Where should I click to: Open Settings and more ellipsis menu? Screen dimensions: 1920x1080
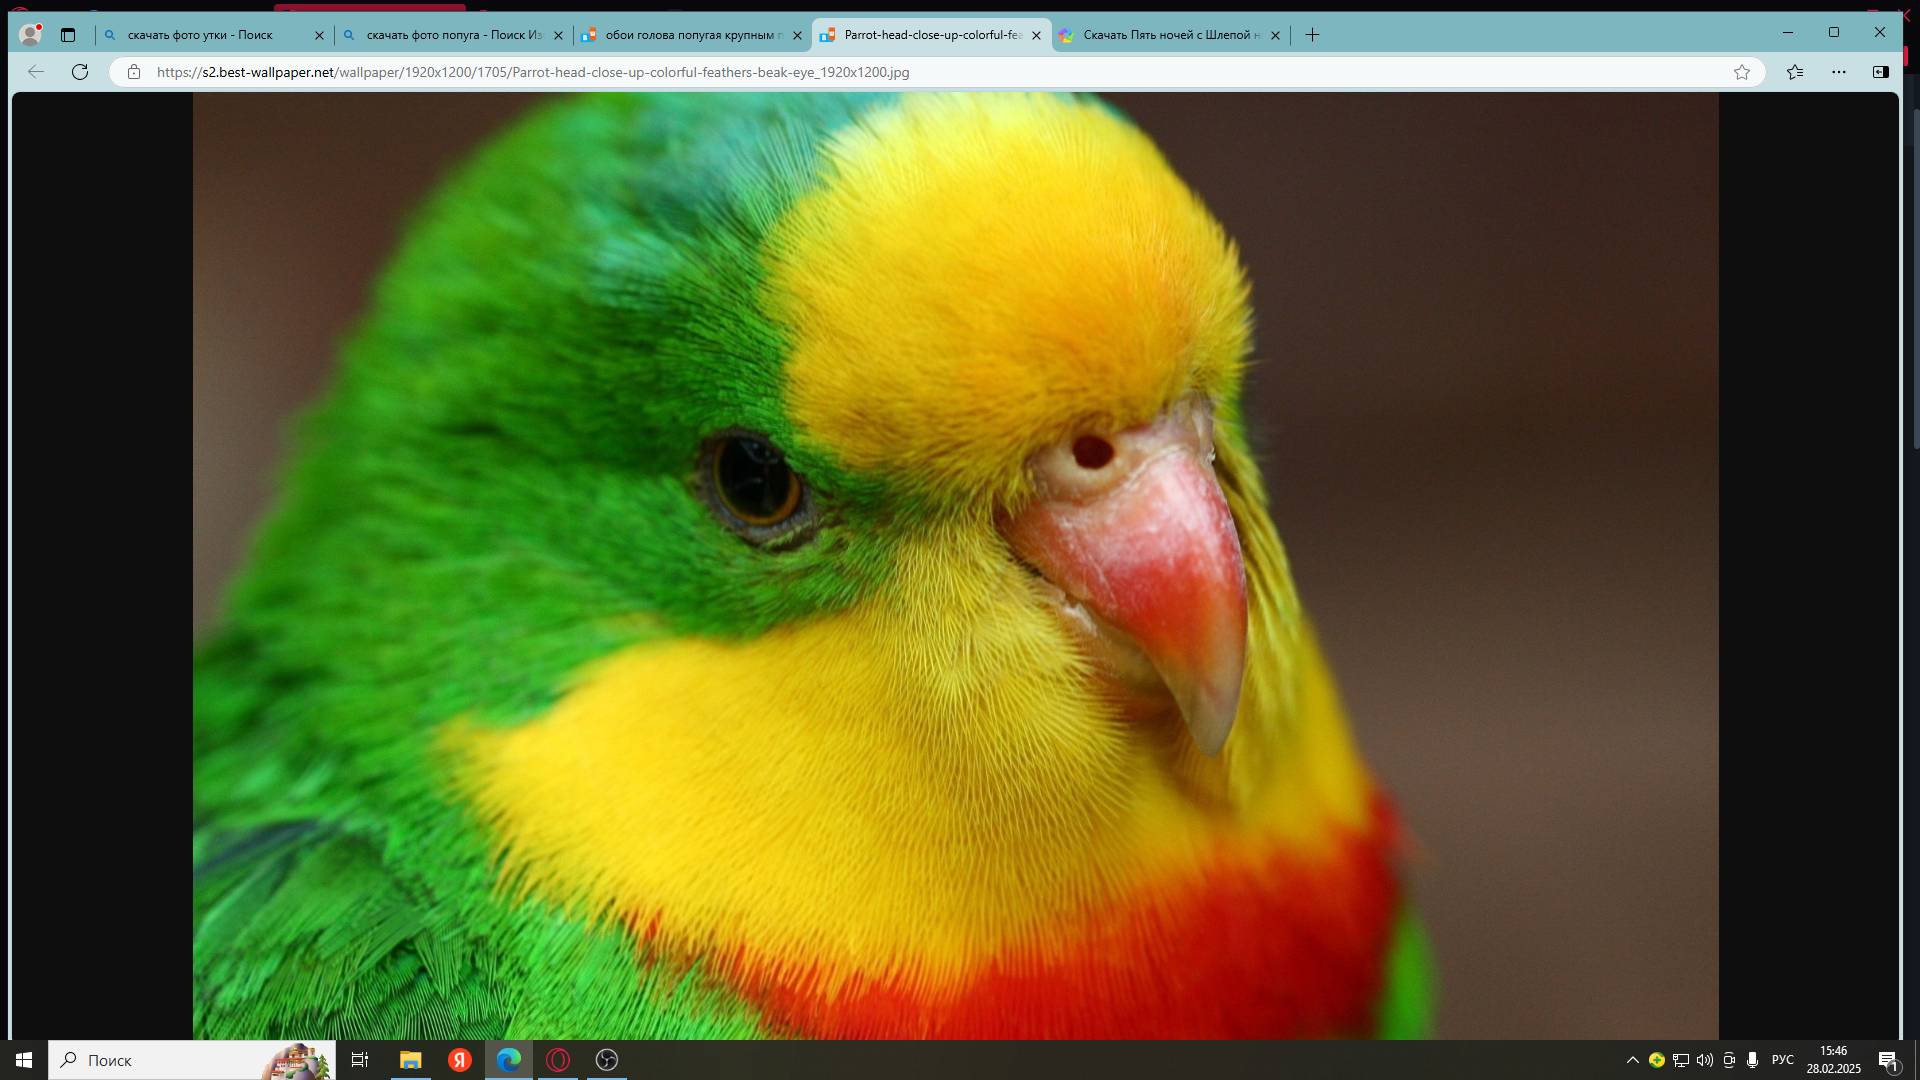click(x=1838, y=72)
